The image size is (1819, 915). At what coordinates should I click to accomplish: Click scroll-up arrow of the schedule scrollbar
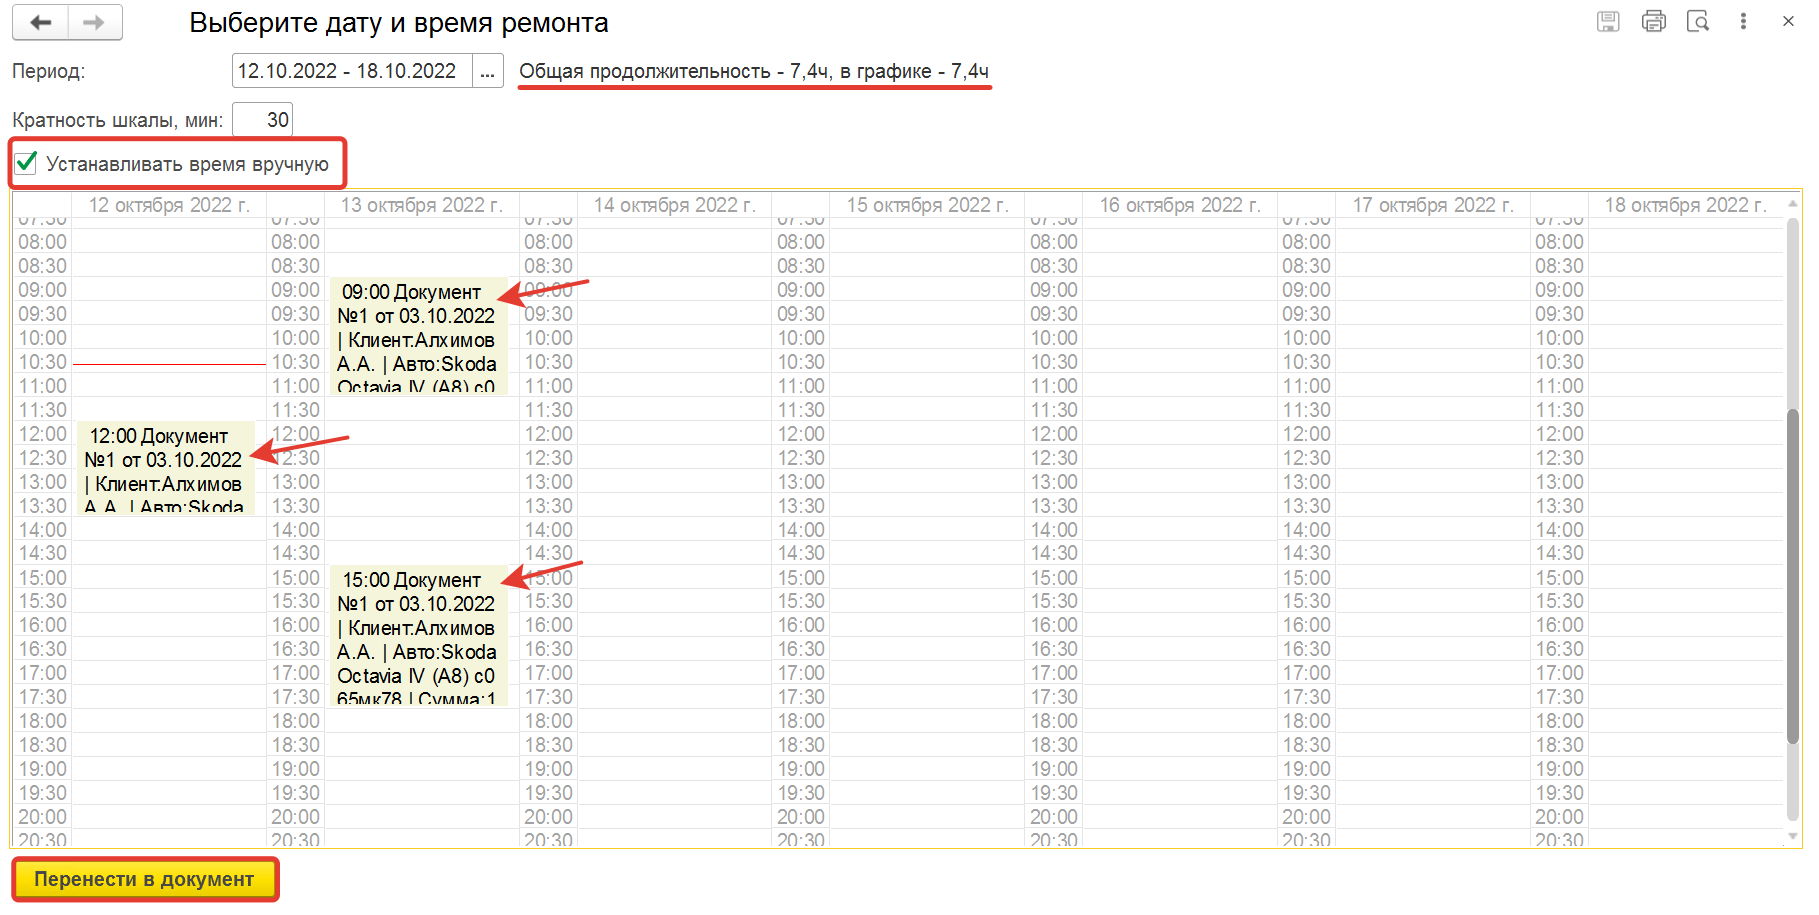1793,203
